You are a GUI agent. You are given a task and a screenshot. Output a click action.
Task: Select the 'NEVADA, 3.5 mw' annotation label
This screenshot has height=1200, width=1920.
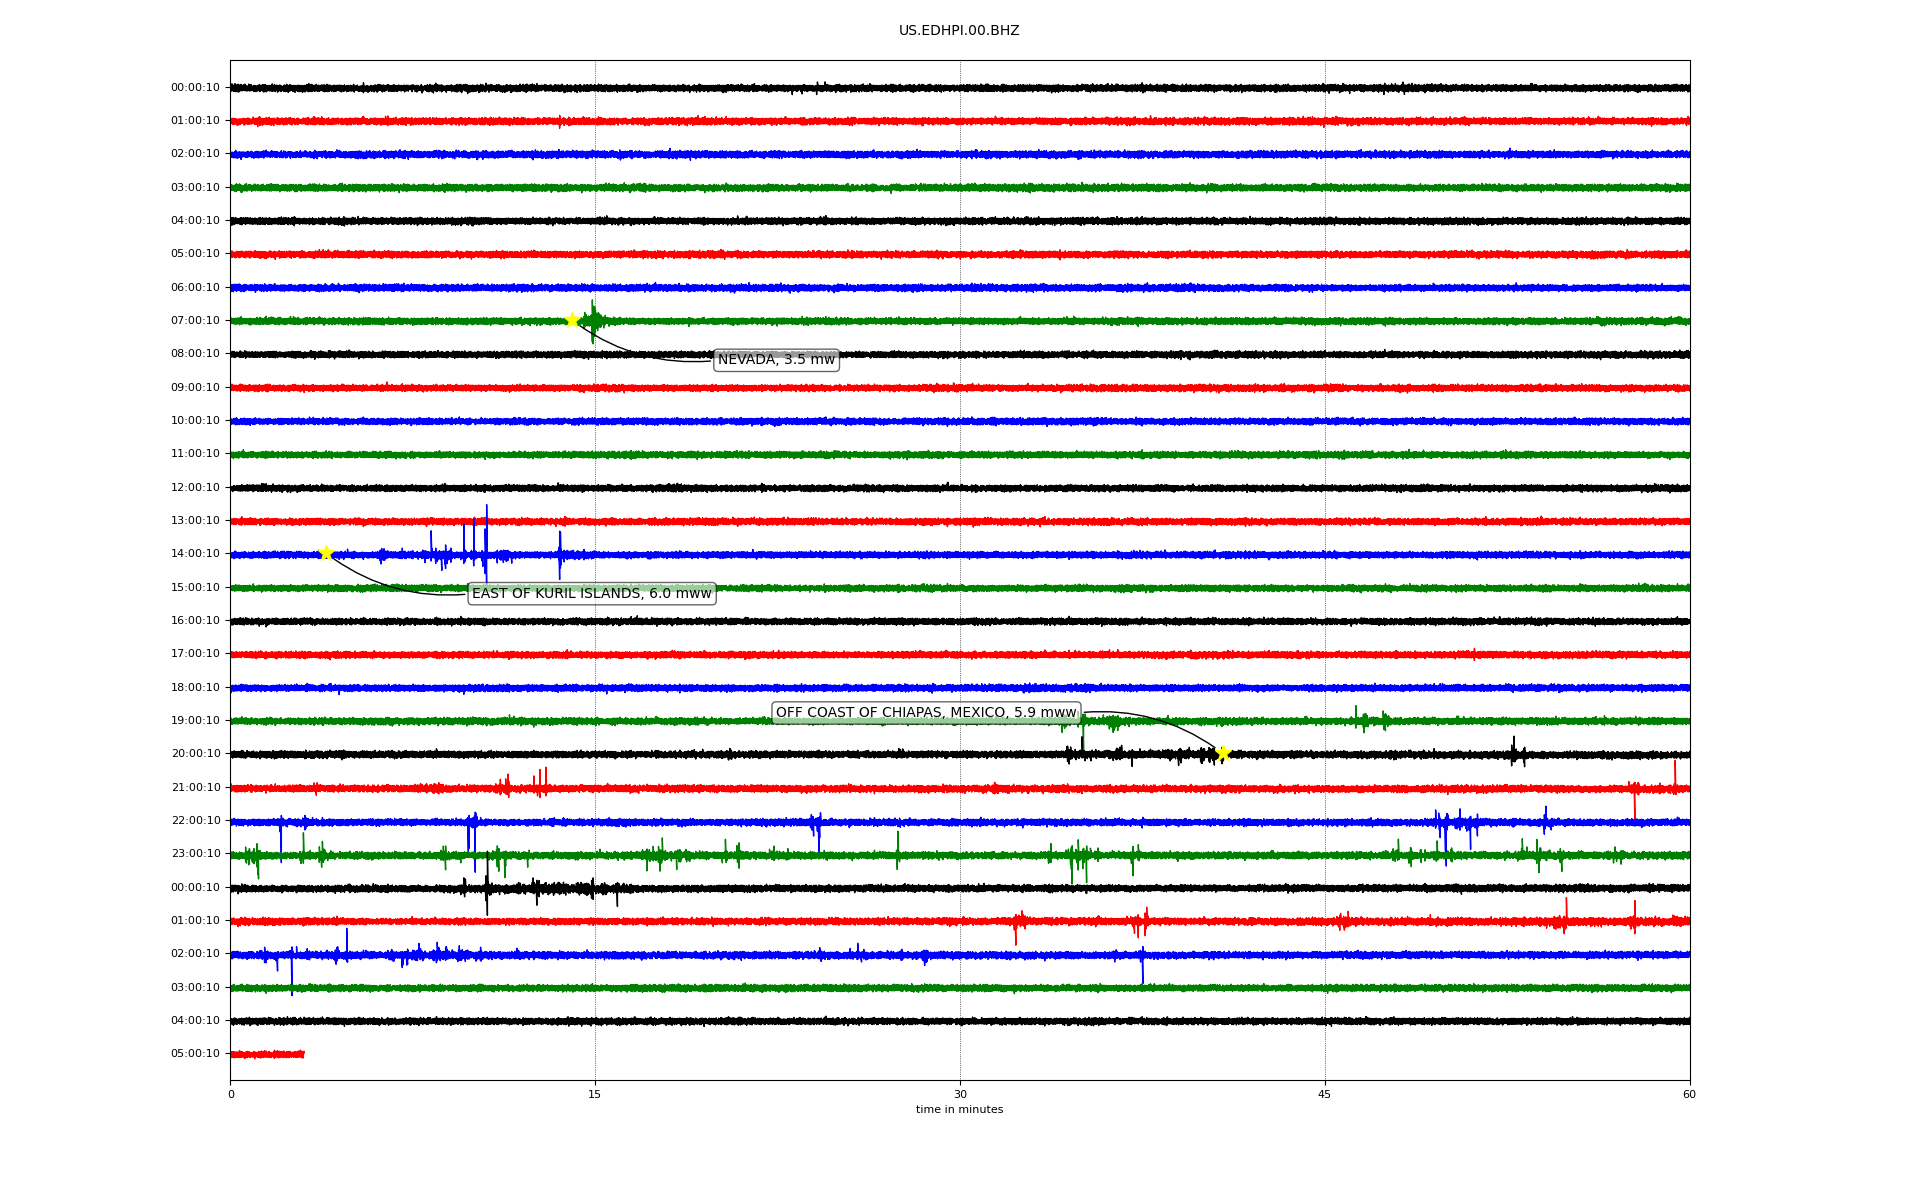click(x=776, y=360)
